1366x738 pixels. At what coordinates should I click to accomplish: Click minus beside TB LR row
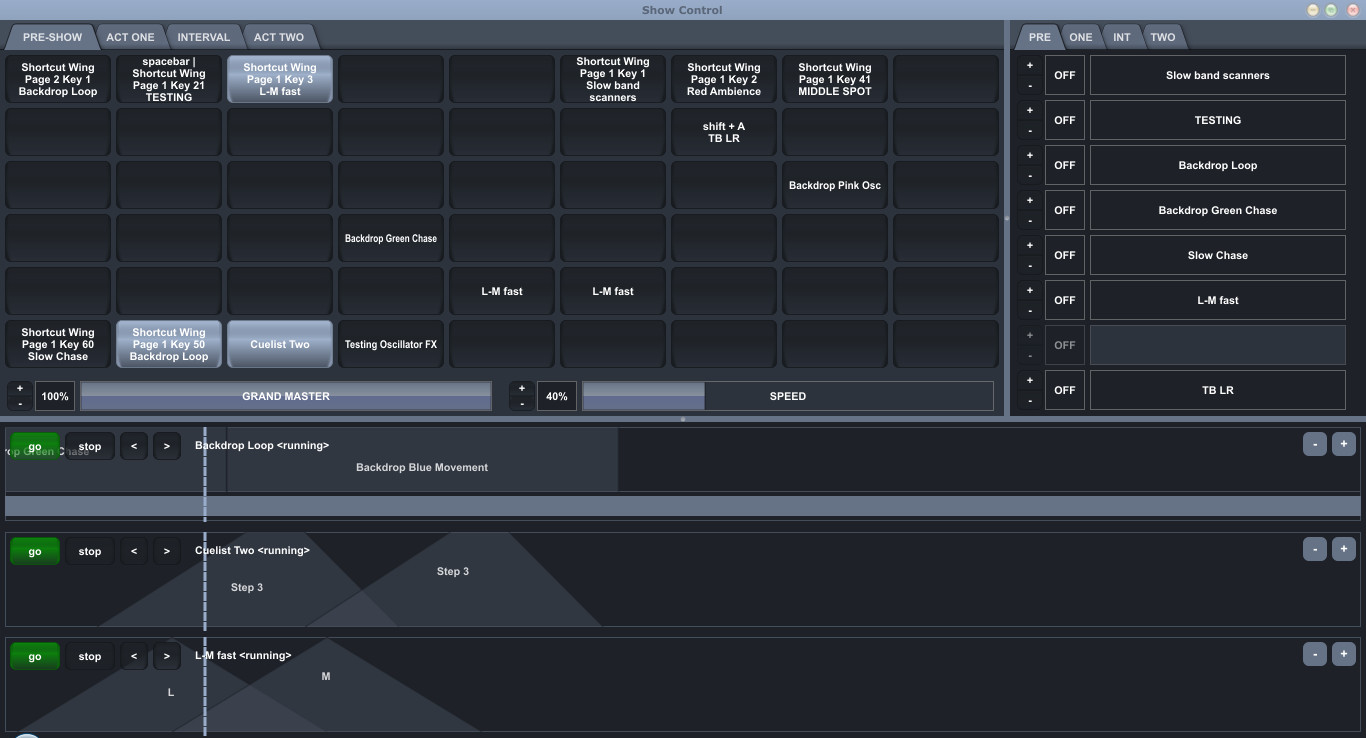click(x=1030, y=401)
